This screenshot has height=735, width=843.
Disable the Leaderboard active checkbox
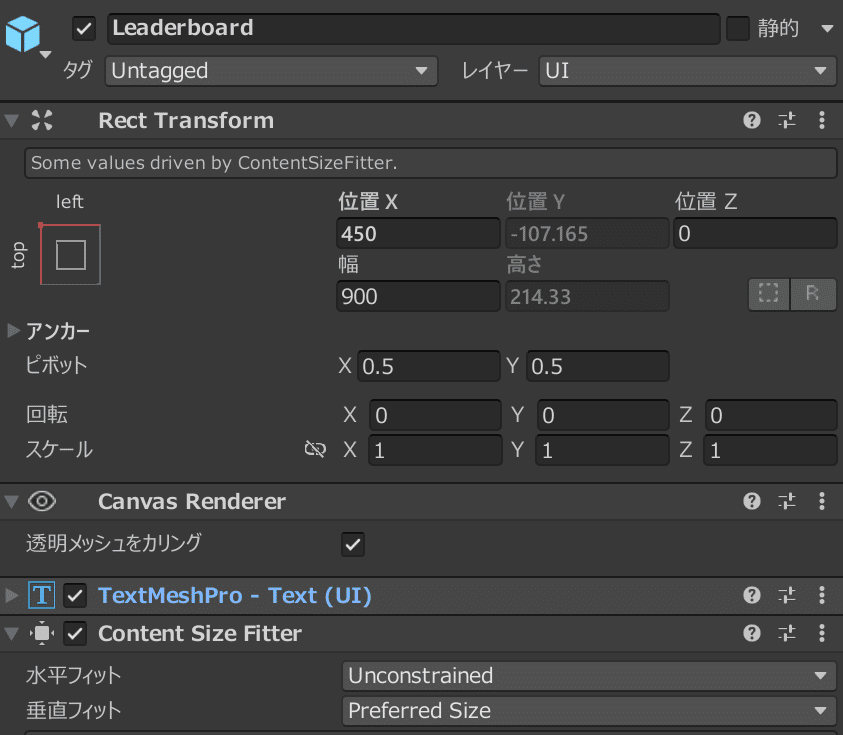tap(83, 28)
